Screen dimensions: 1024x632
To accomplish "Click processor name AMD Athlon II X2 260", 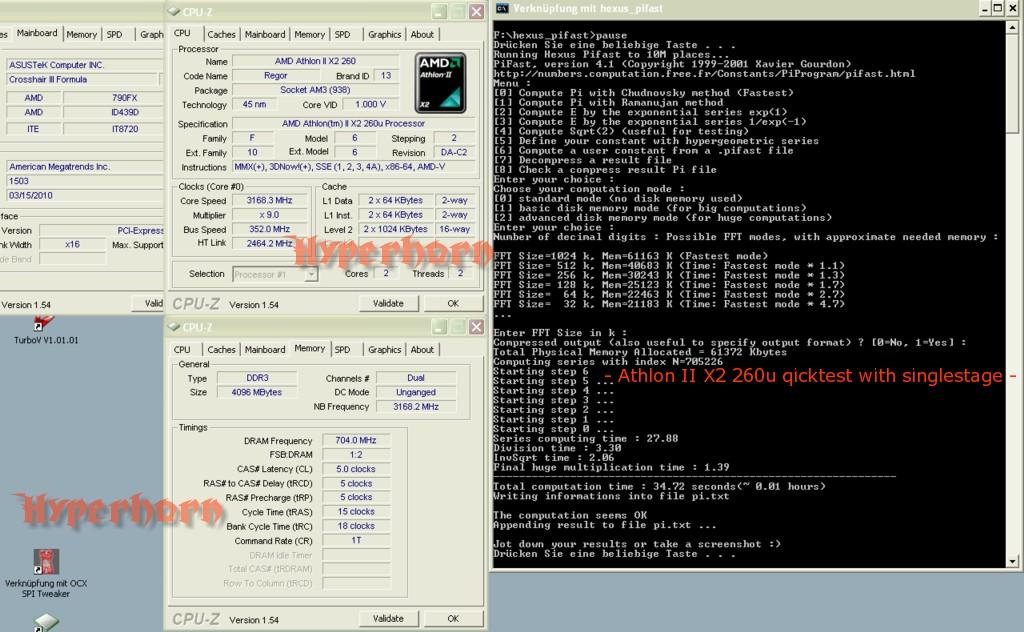I will coord(315,61).
